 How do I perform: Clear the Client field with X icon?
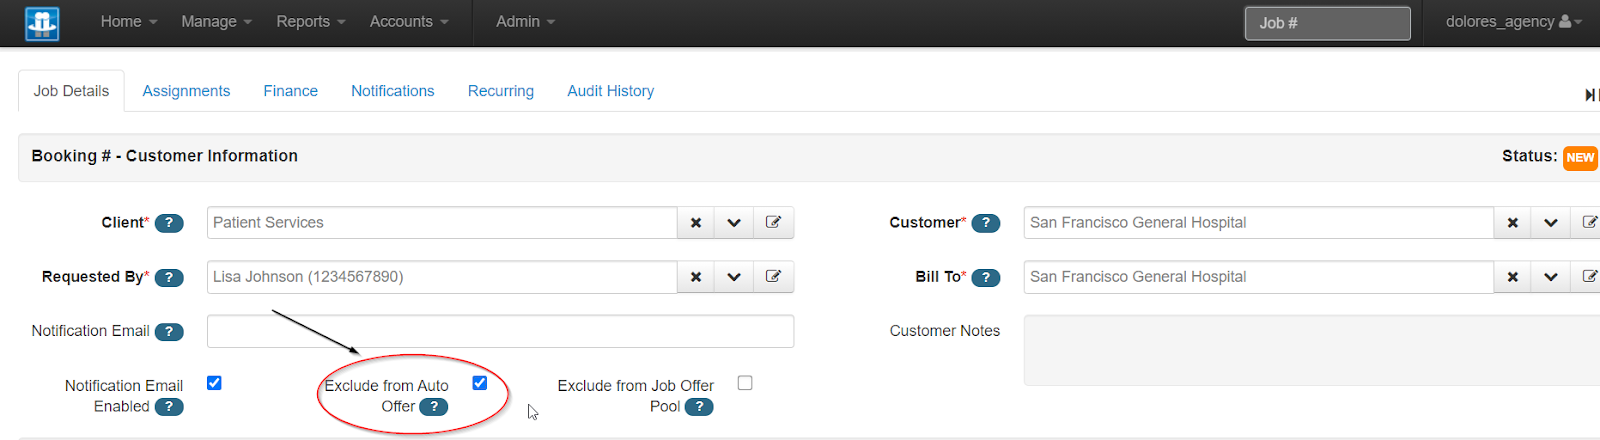(696, 223)
